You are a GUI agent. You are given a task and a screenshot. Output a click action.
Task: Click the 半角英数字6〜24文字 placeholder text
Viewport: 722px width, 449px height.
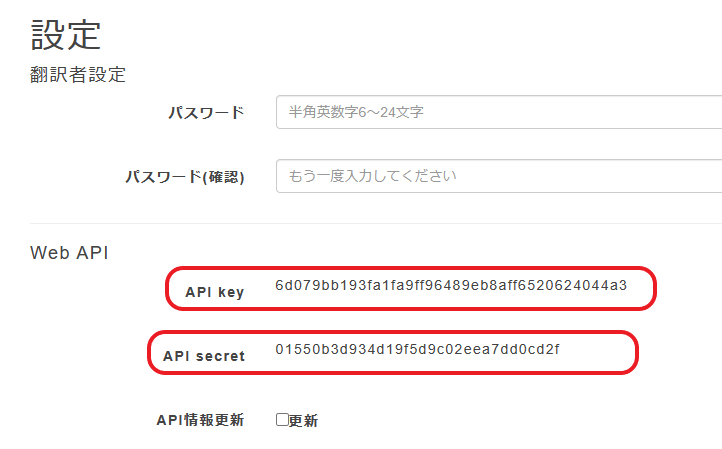[x=355, y=113]
